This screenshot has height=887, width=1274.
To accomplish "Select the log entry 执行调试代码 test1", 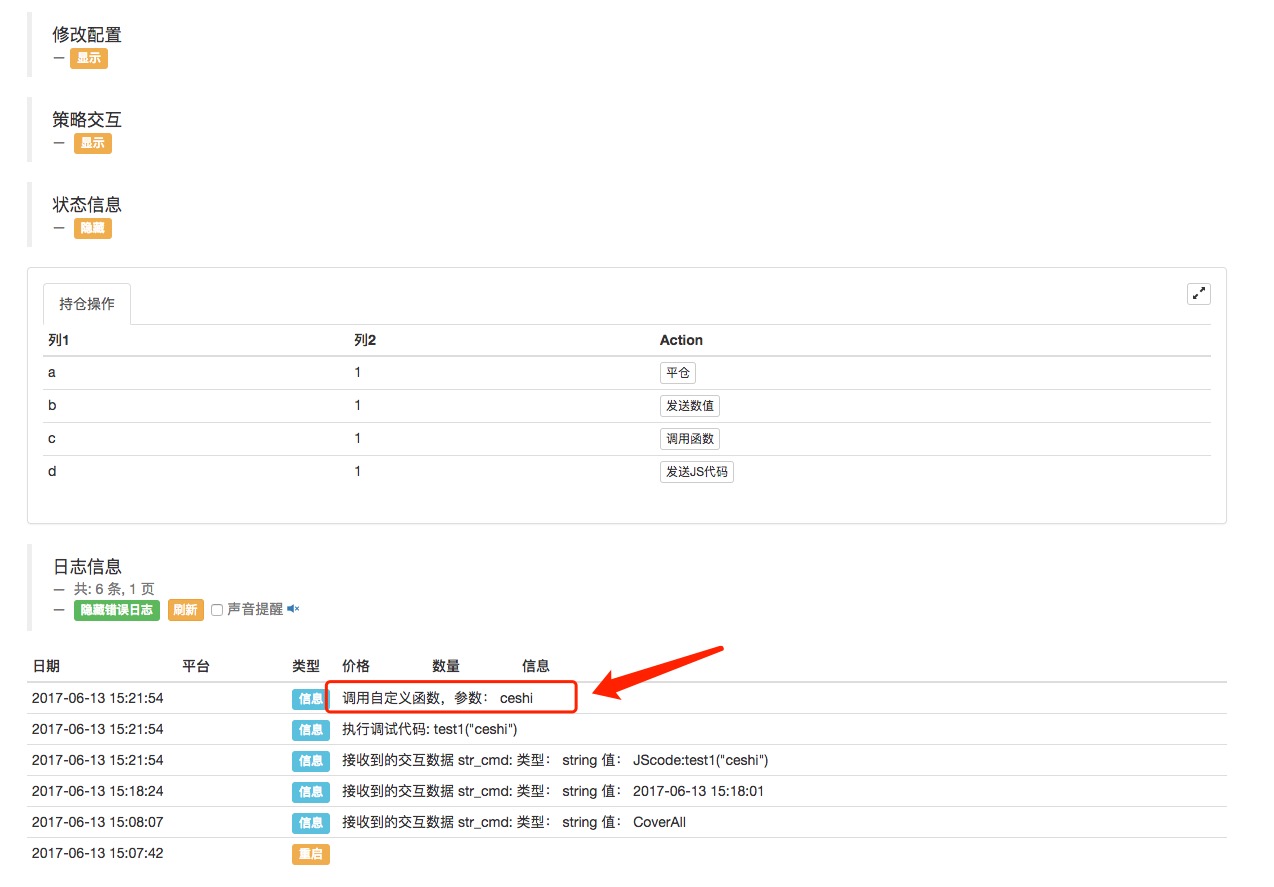I will tap(627, 729).
